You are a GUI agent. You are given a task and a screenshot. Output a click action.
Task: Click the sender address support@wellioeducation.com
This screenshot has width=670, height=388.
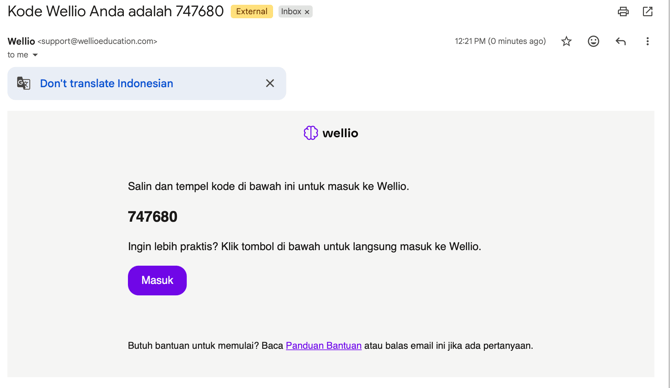point(97,41)
